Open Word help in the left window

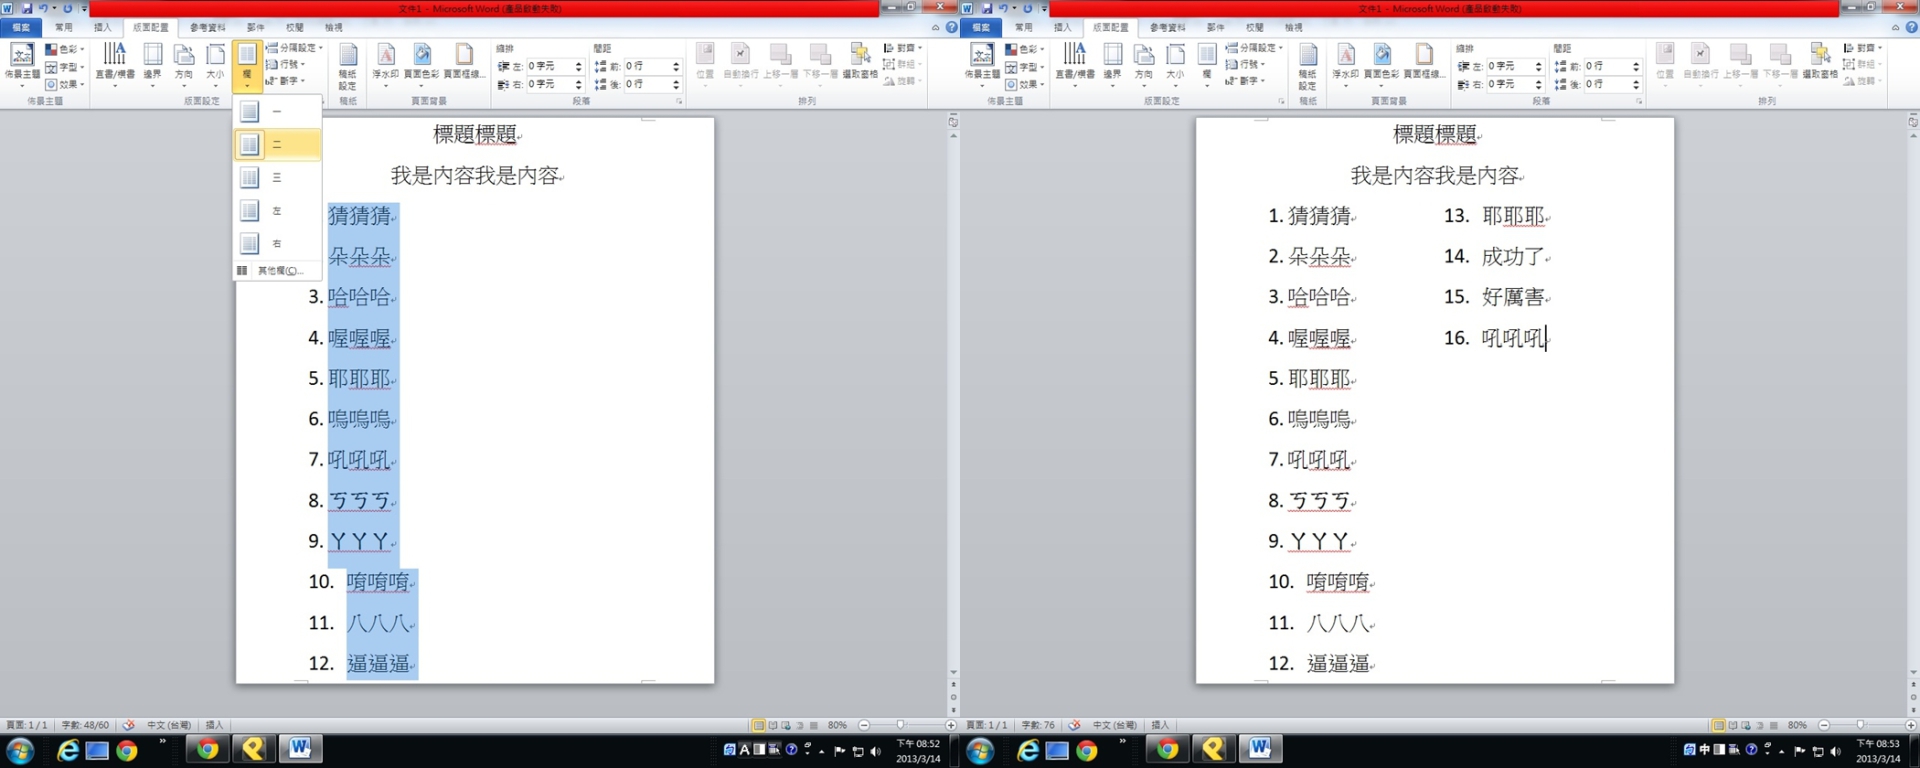coord(951,27)
